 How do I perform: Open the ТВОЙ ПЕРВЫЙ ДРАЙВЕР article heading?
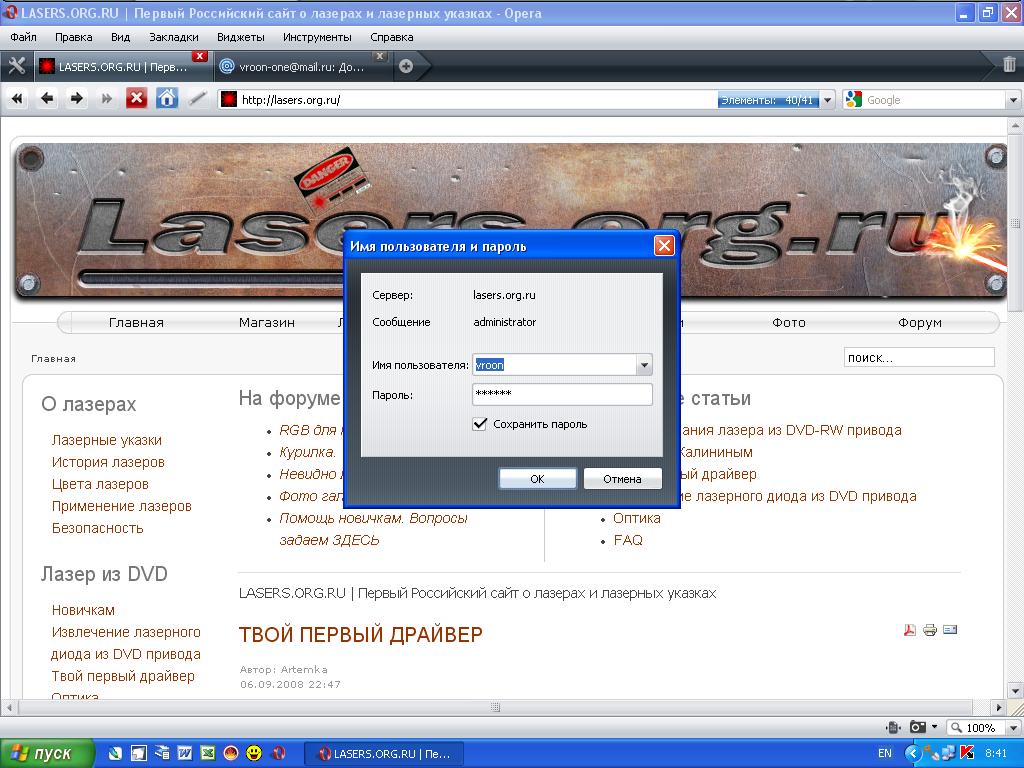[360, 635]
